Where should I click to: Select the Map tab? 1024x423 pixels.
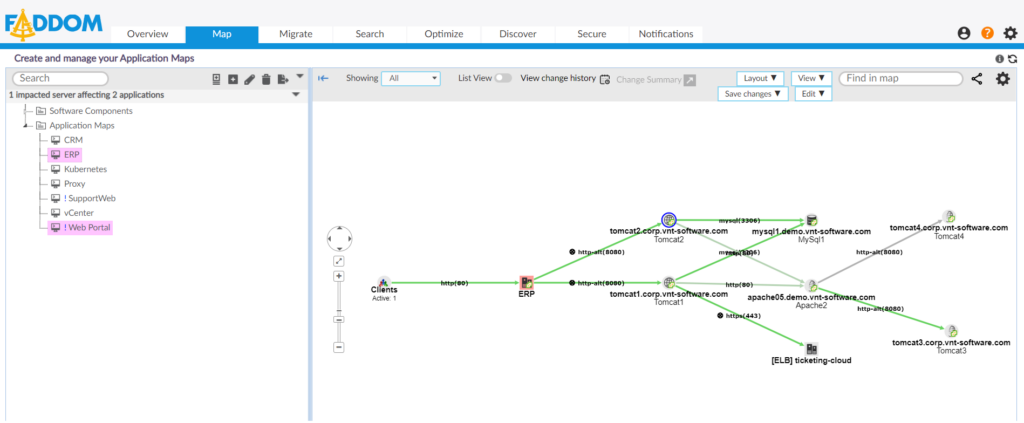click(222, 34)
